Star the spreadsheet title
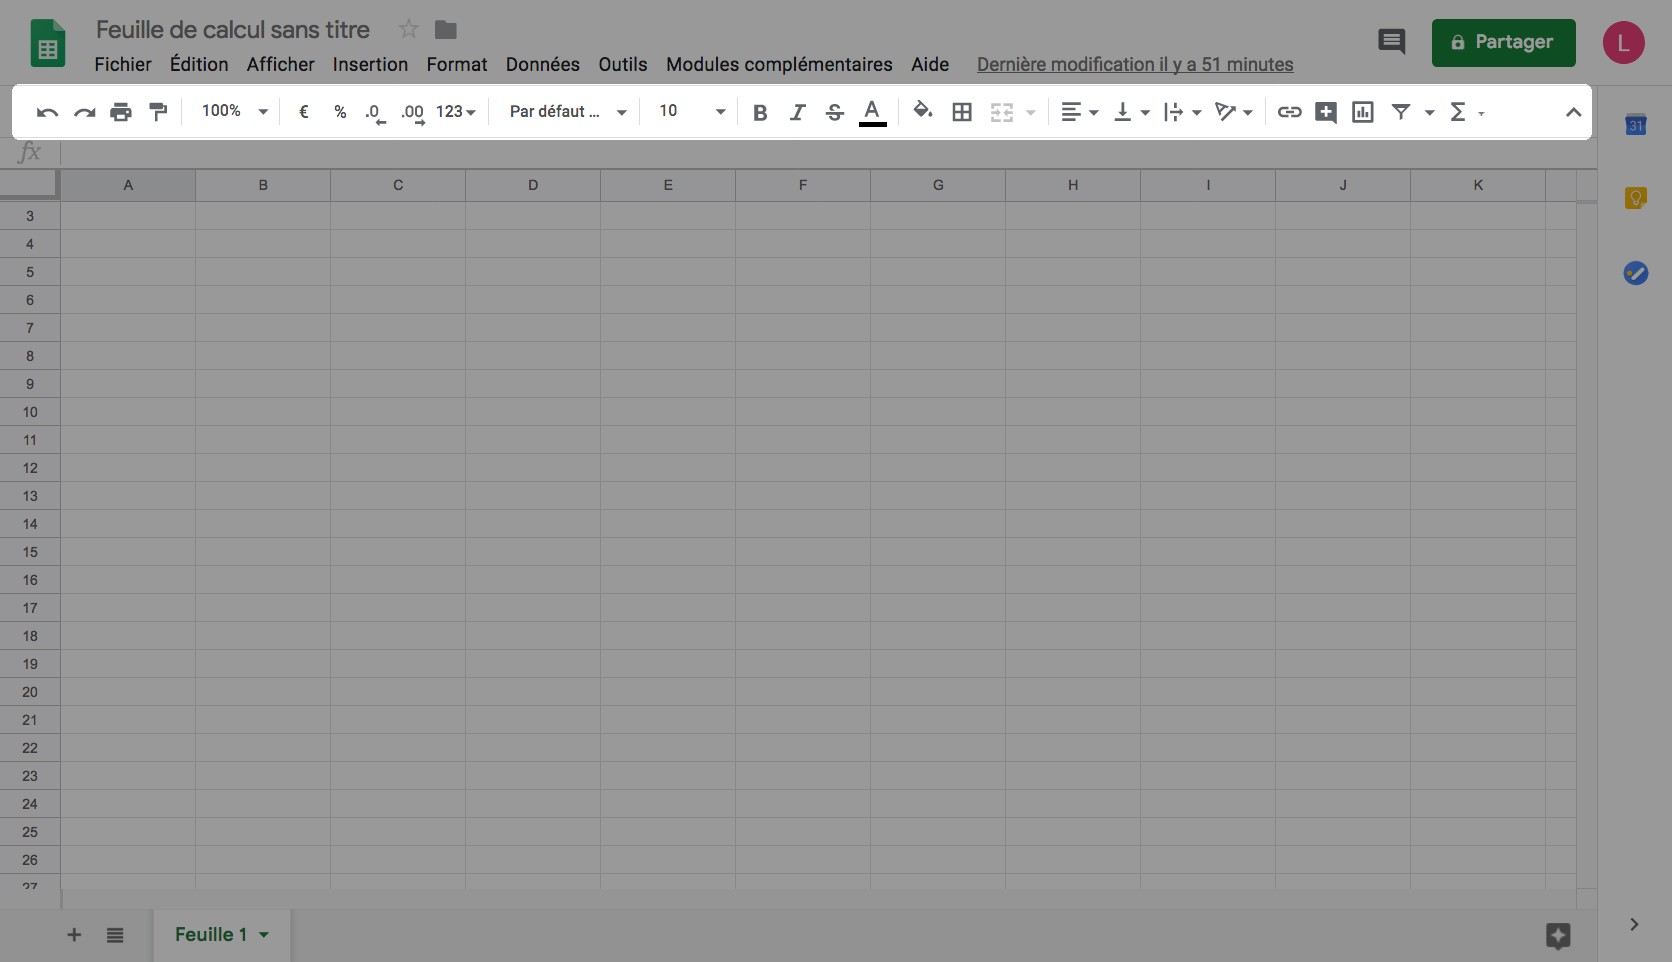 pos(408,29)
